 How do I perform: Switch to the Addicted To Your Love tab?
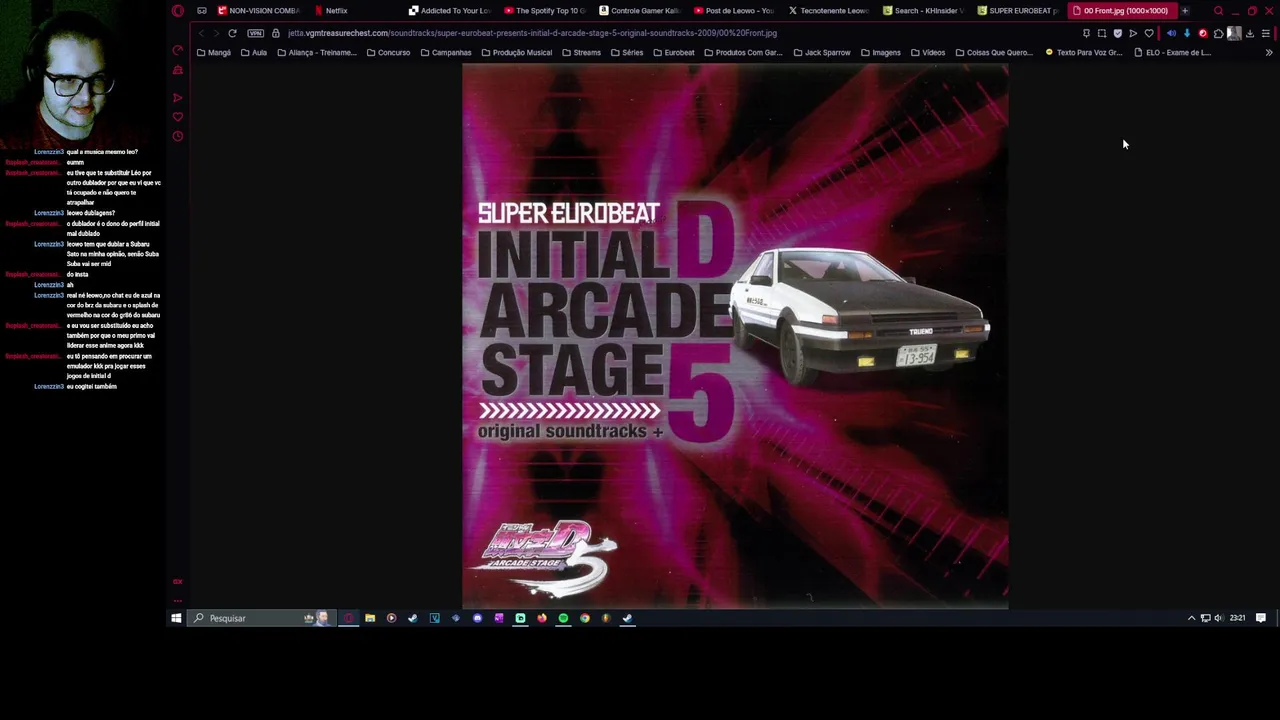click(450, 11)
